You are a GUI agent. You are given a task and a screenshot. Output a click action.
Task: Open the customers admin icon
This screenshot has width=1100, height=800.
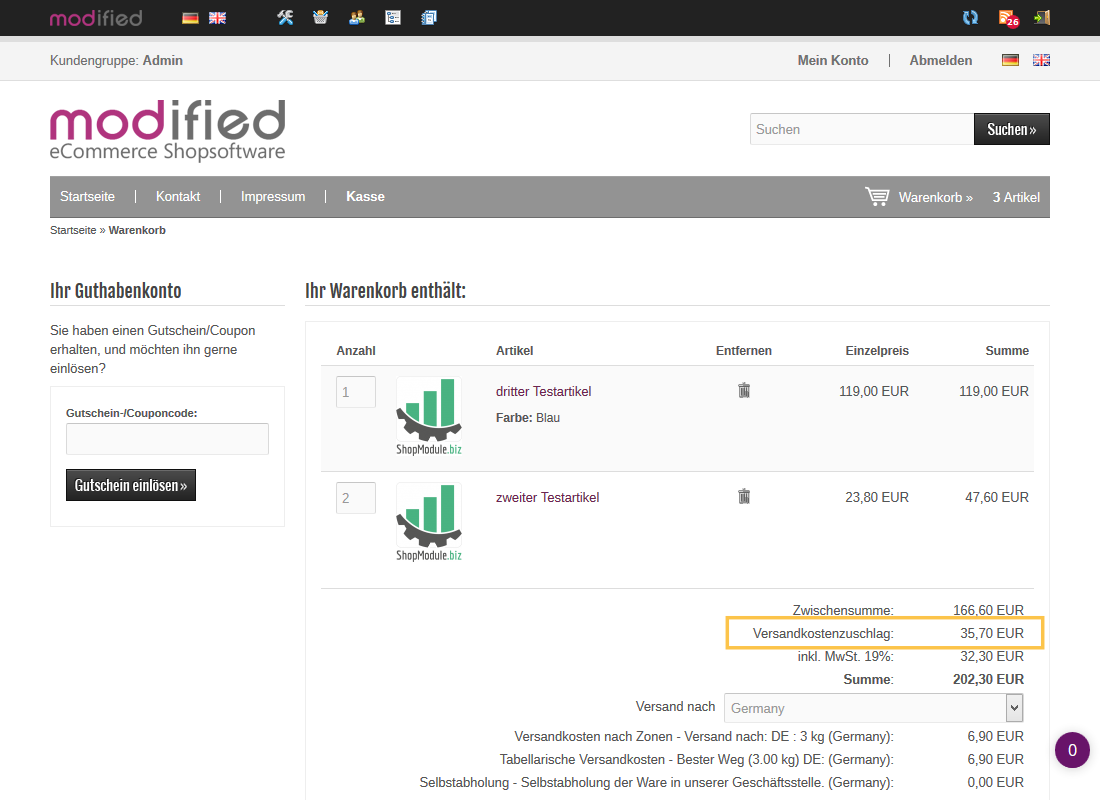tap(356, 18)
